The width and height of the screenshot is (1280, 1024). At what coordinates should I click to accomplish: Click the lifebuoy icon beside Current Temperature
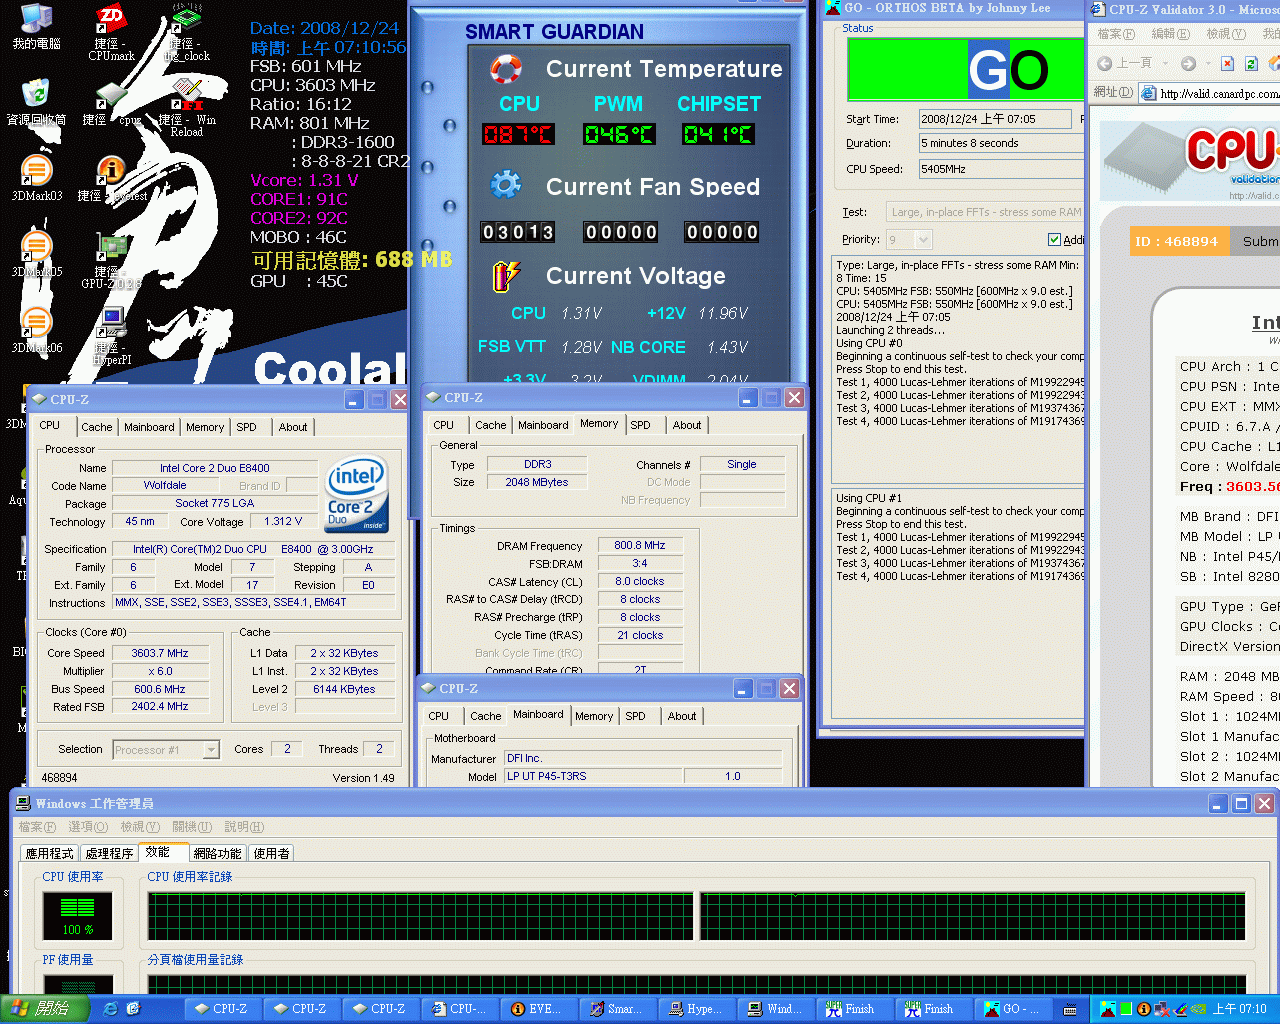point(506,69)
